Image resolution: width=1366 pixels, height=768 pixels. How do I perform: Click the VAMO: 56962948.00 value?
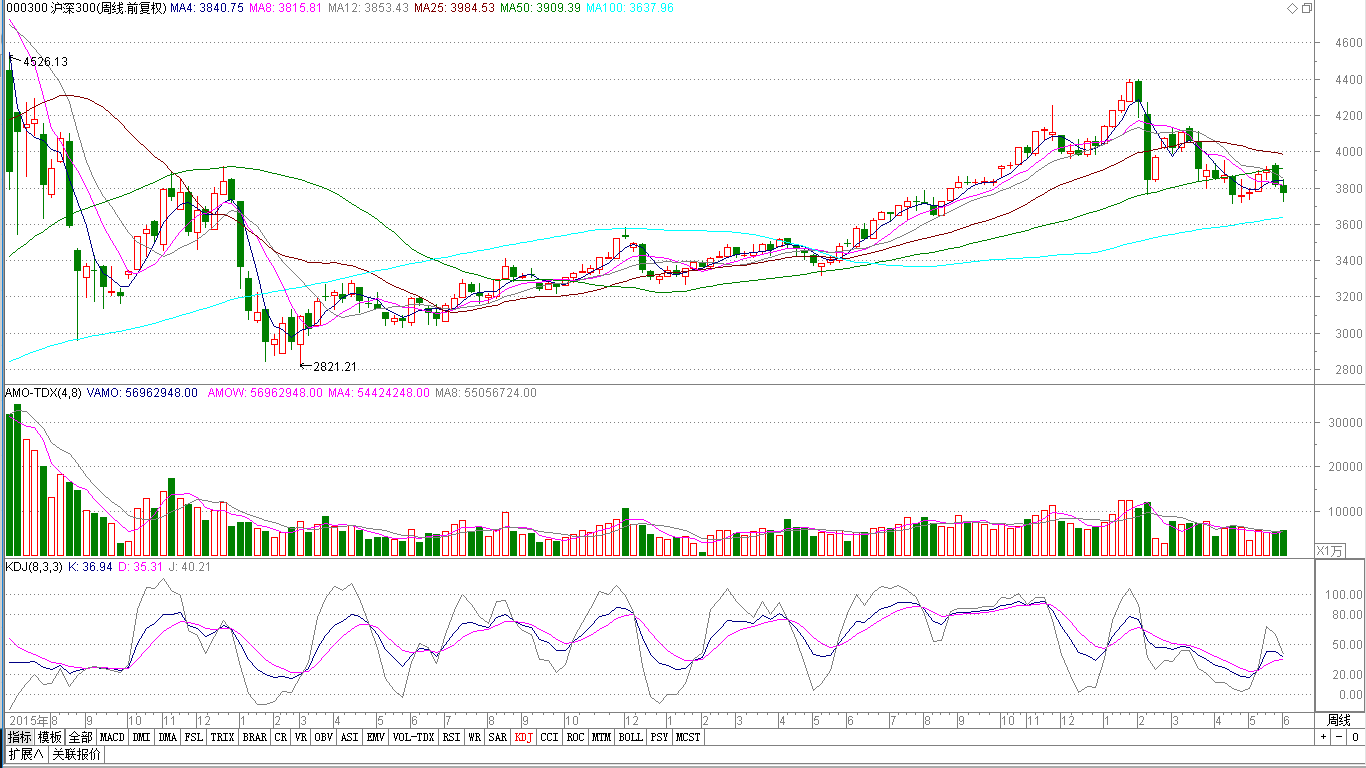click(141, 393)
